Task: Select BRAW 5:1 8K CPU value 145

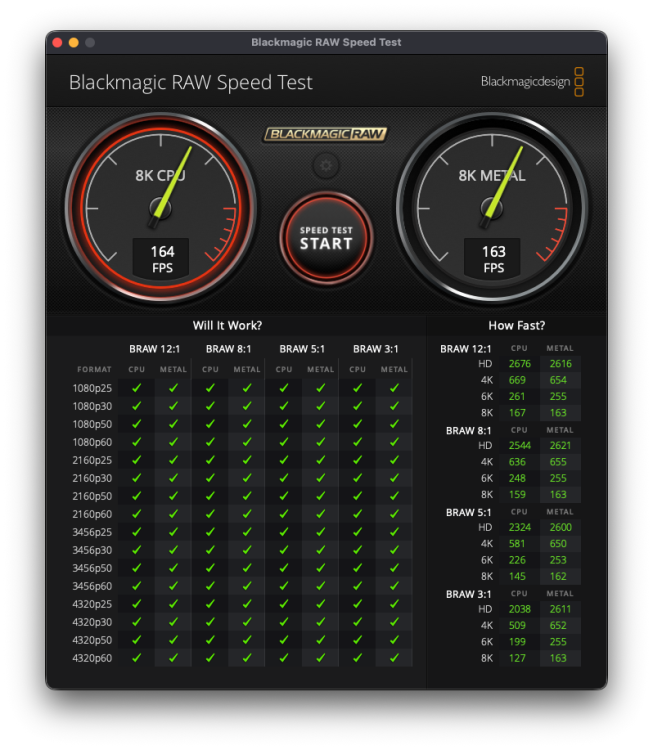Action: (x=517, y=576)
